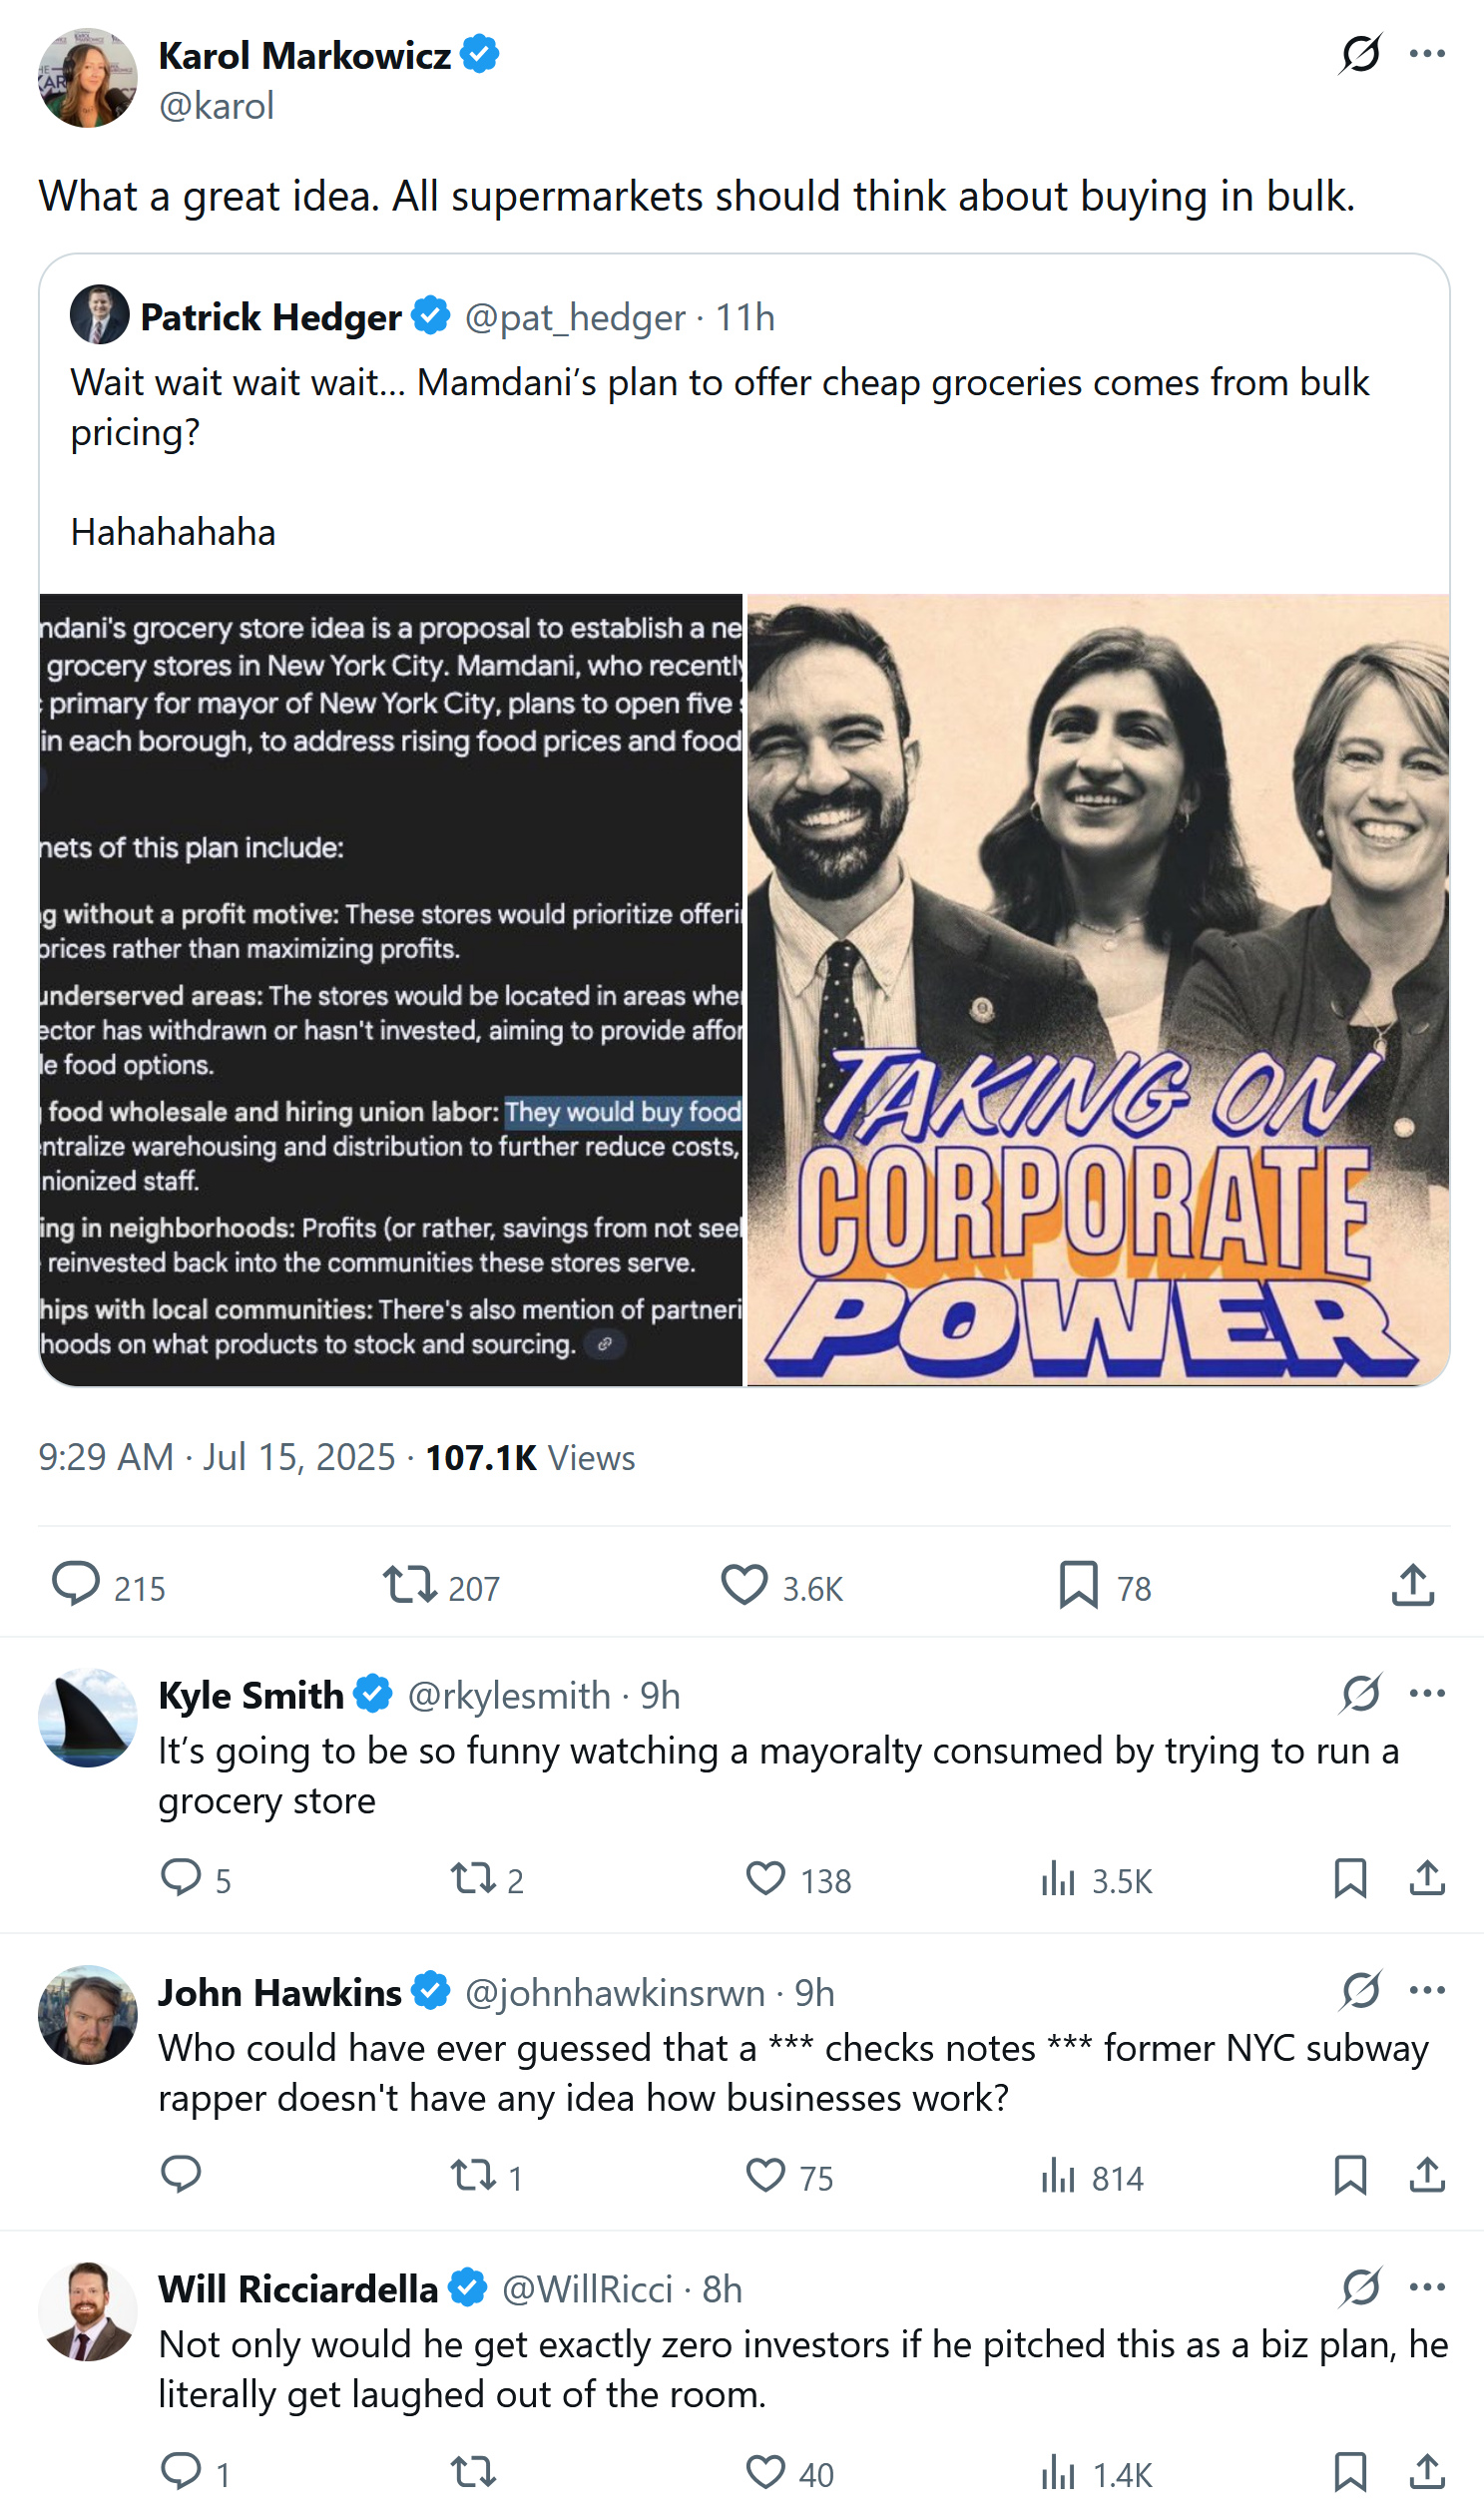Share Will Ricciardella's reply
1484x2516 pixels.
(1427, 2473)
